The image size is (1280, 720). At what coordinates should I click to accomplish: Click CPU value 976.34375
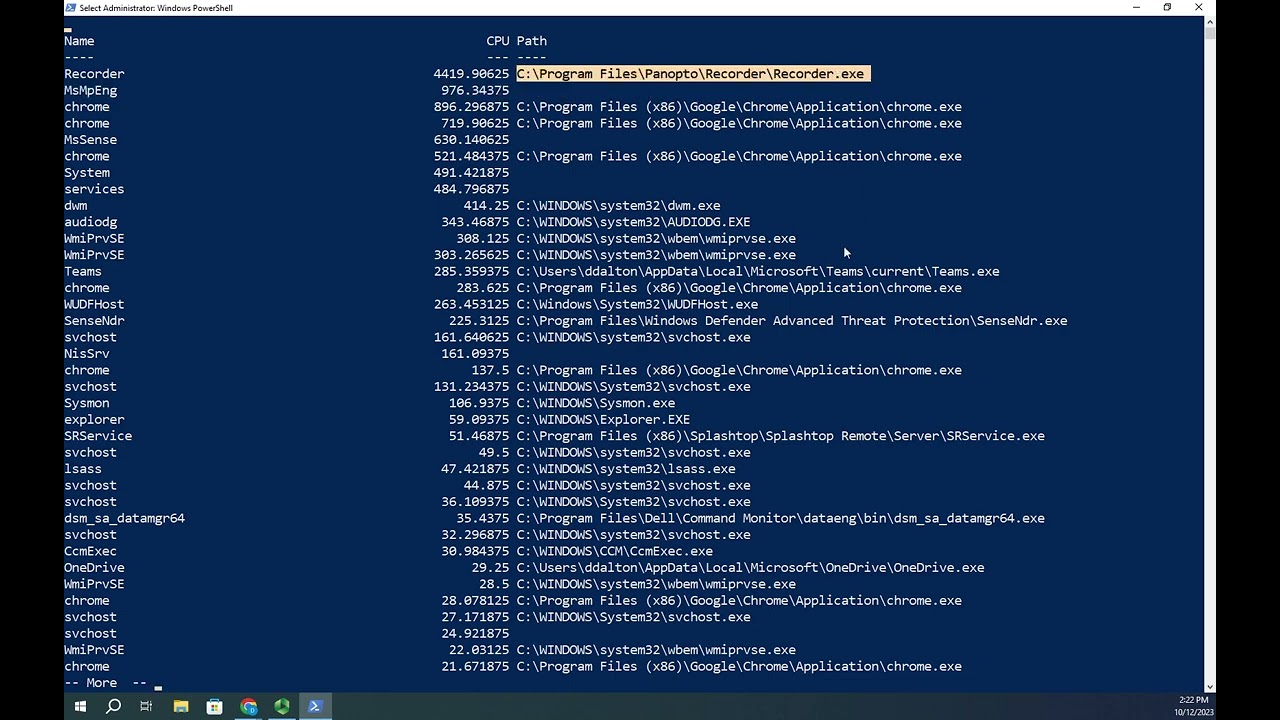pyautogui.click(x=475, y=90)
